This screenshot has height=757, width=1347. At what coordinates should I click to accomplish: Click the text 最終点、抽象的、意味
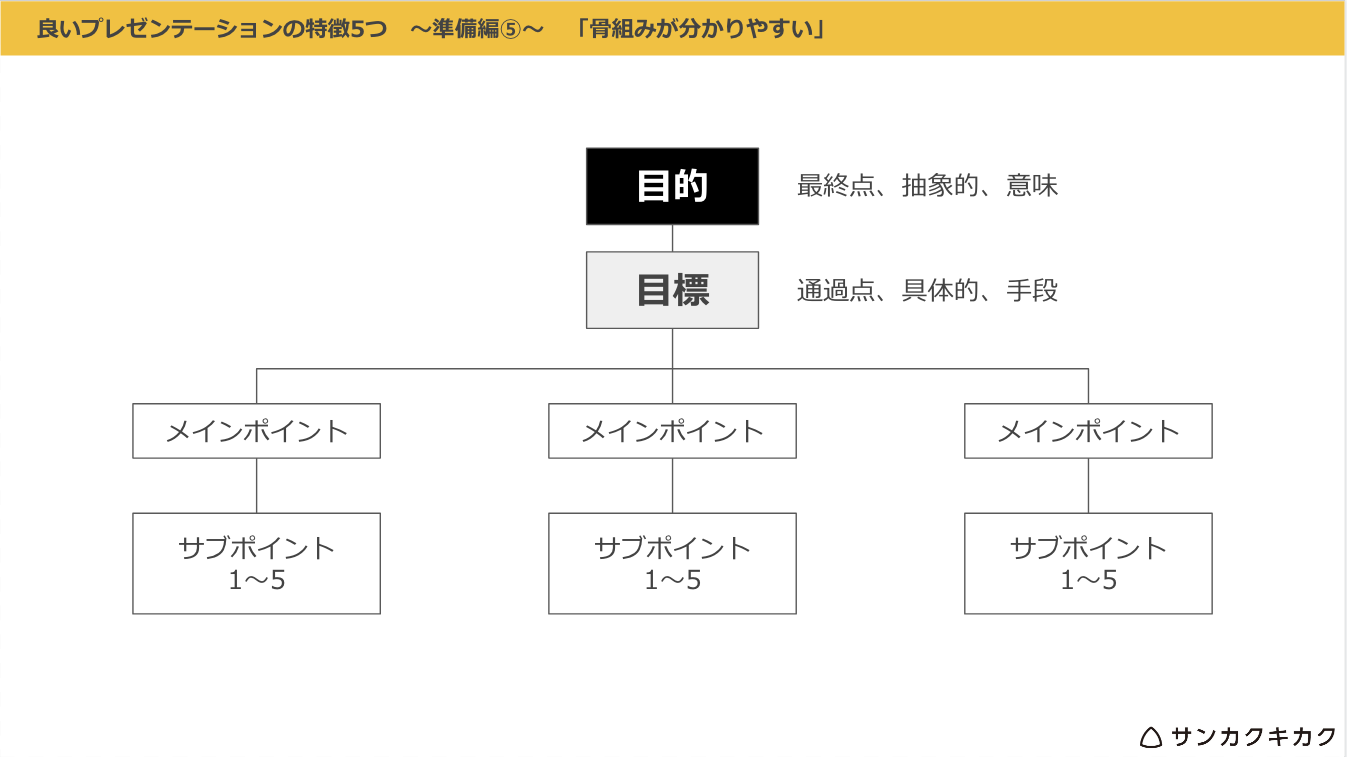tap(927, 186)
